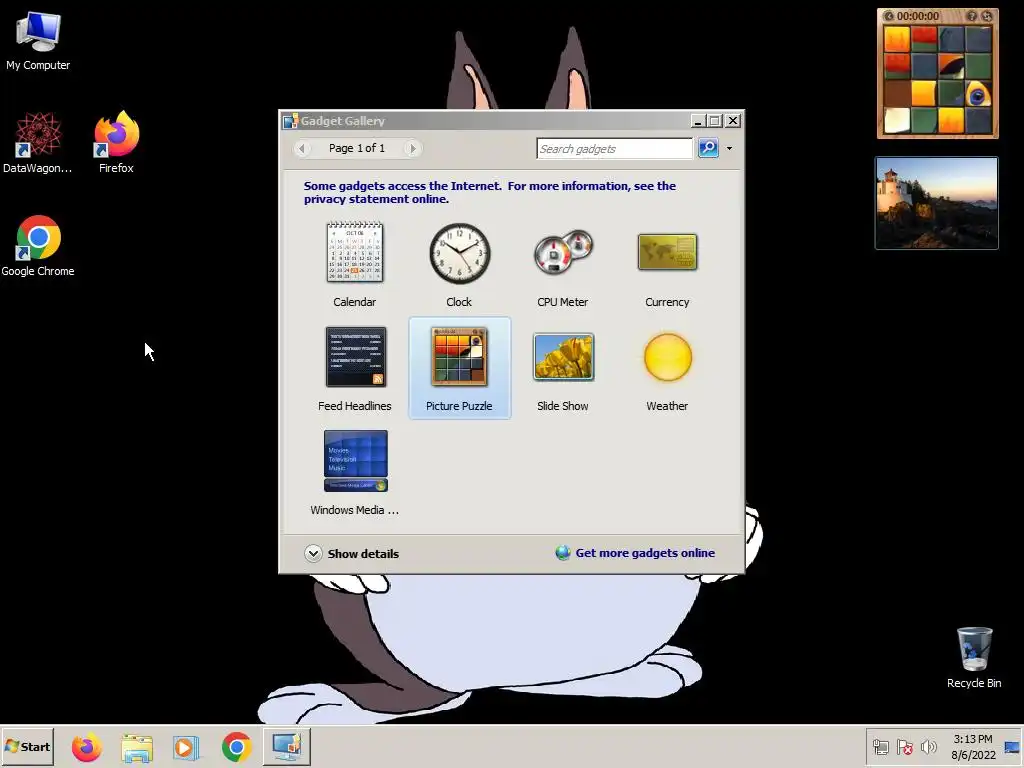Click into the Search gadgets field
1024x768 pixels.
tap(614, 148)
